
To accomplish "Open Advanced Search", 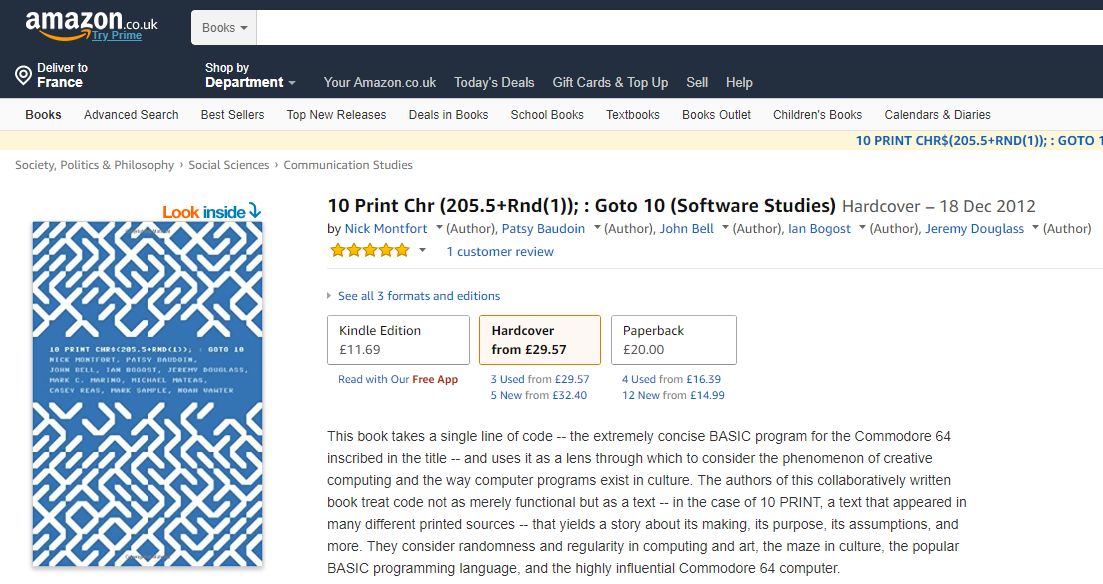I will (x=131, y=115).
